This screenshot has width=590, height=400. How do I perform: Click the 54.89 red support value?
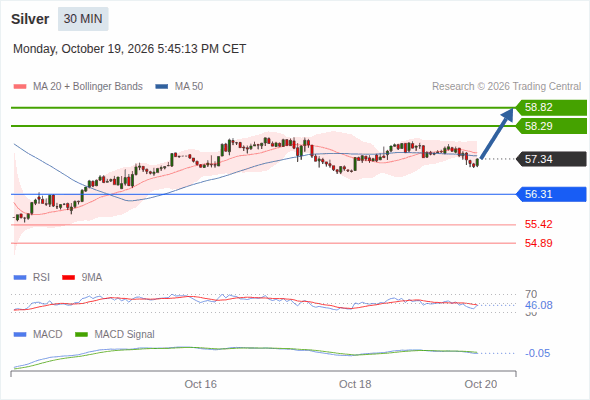pos(539,243)
